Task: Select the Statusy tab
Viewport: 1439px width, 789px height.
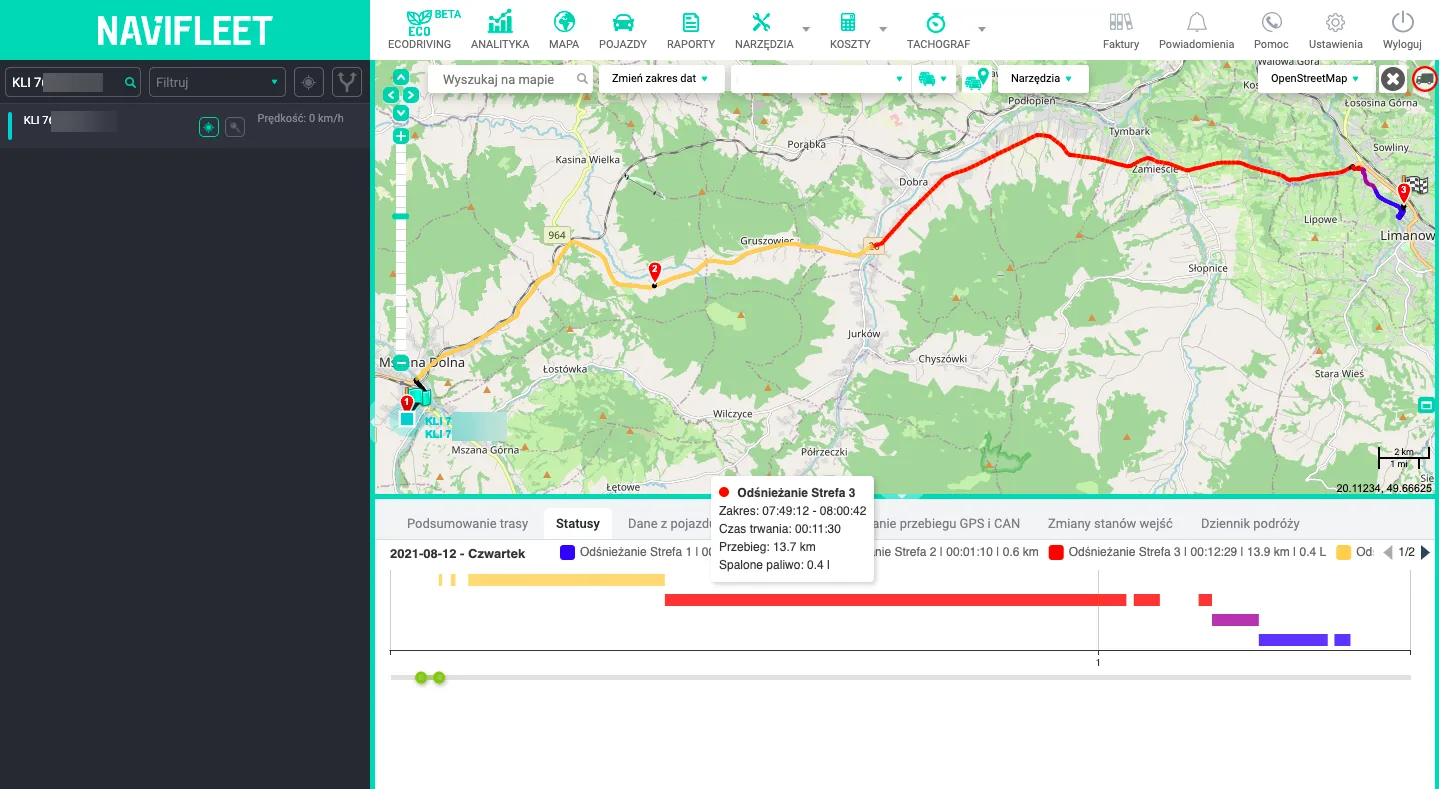Action: tap(578, 523)
